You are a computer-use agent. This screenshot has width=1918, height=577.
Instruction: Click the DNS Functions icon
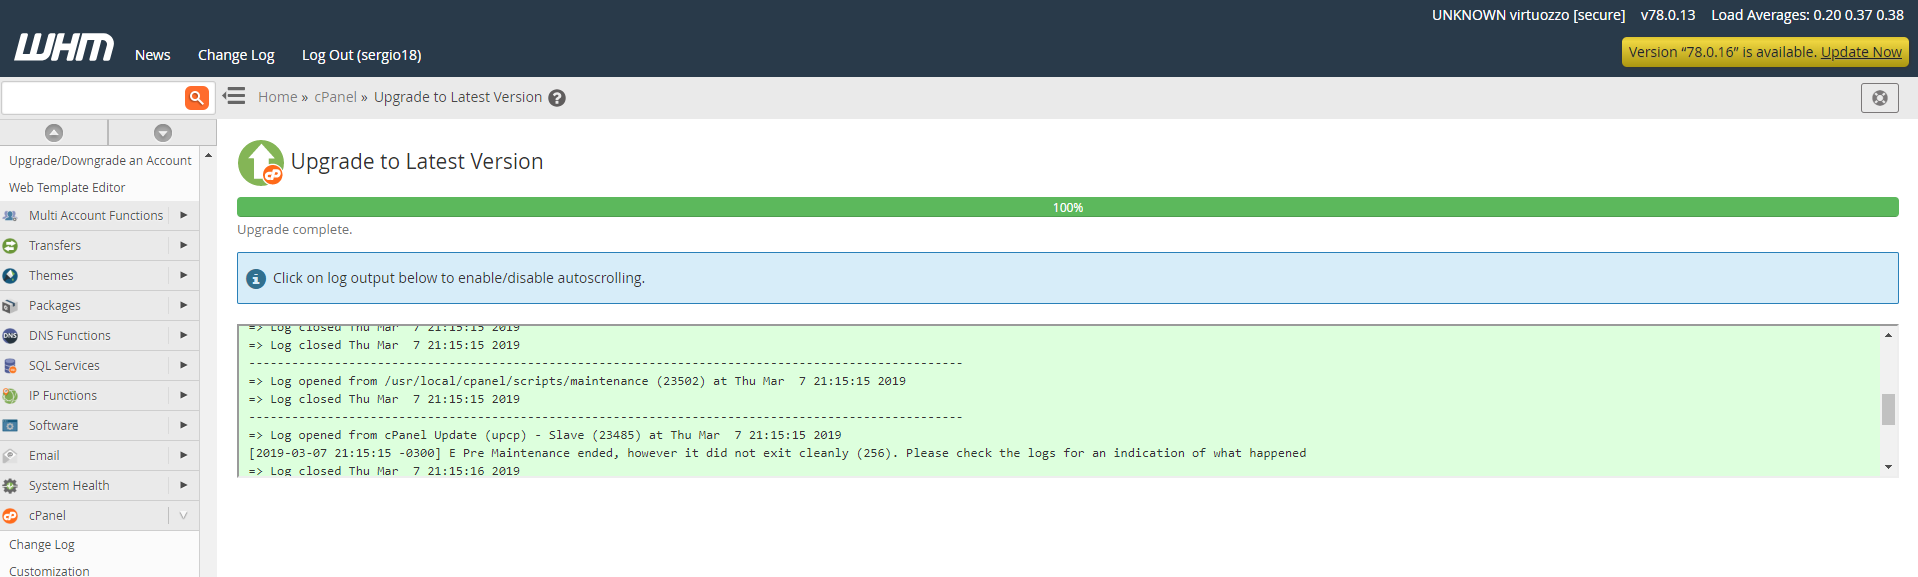point(10,336)
